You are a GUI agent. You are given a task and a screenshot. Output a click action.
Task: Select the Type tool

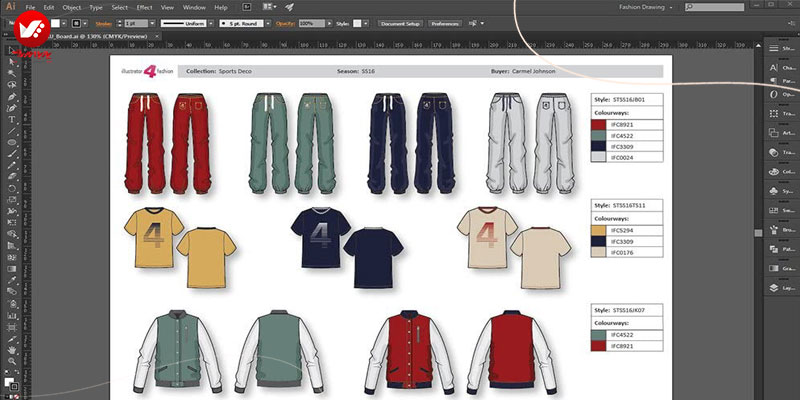pos(12,119)
